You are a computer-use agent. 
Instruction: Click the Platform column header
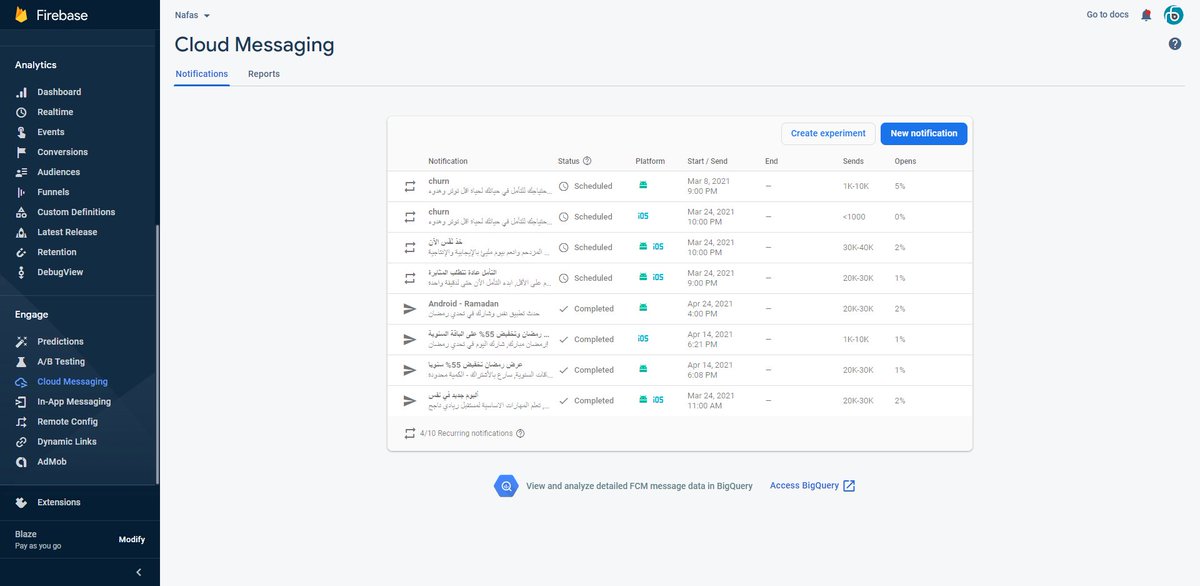pyautogui.click(x=650, y=161)
